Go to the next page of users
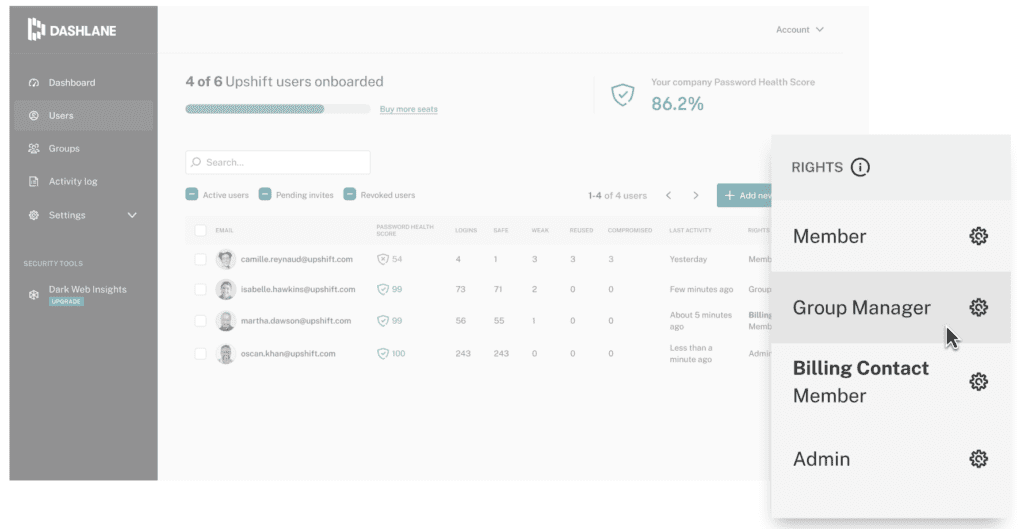The width and height of the screenshot is (1024, 529). [696, 196]
